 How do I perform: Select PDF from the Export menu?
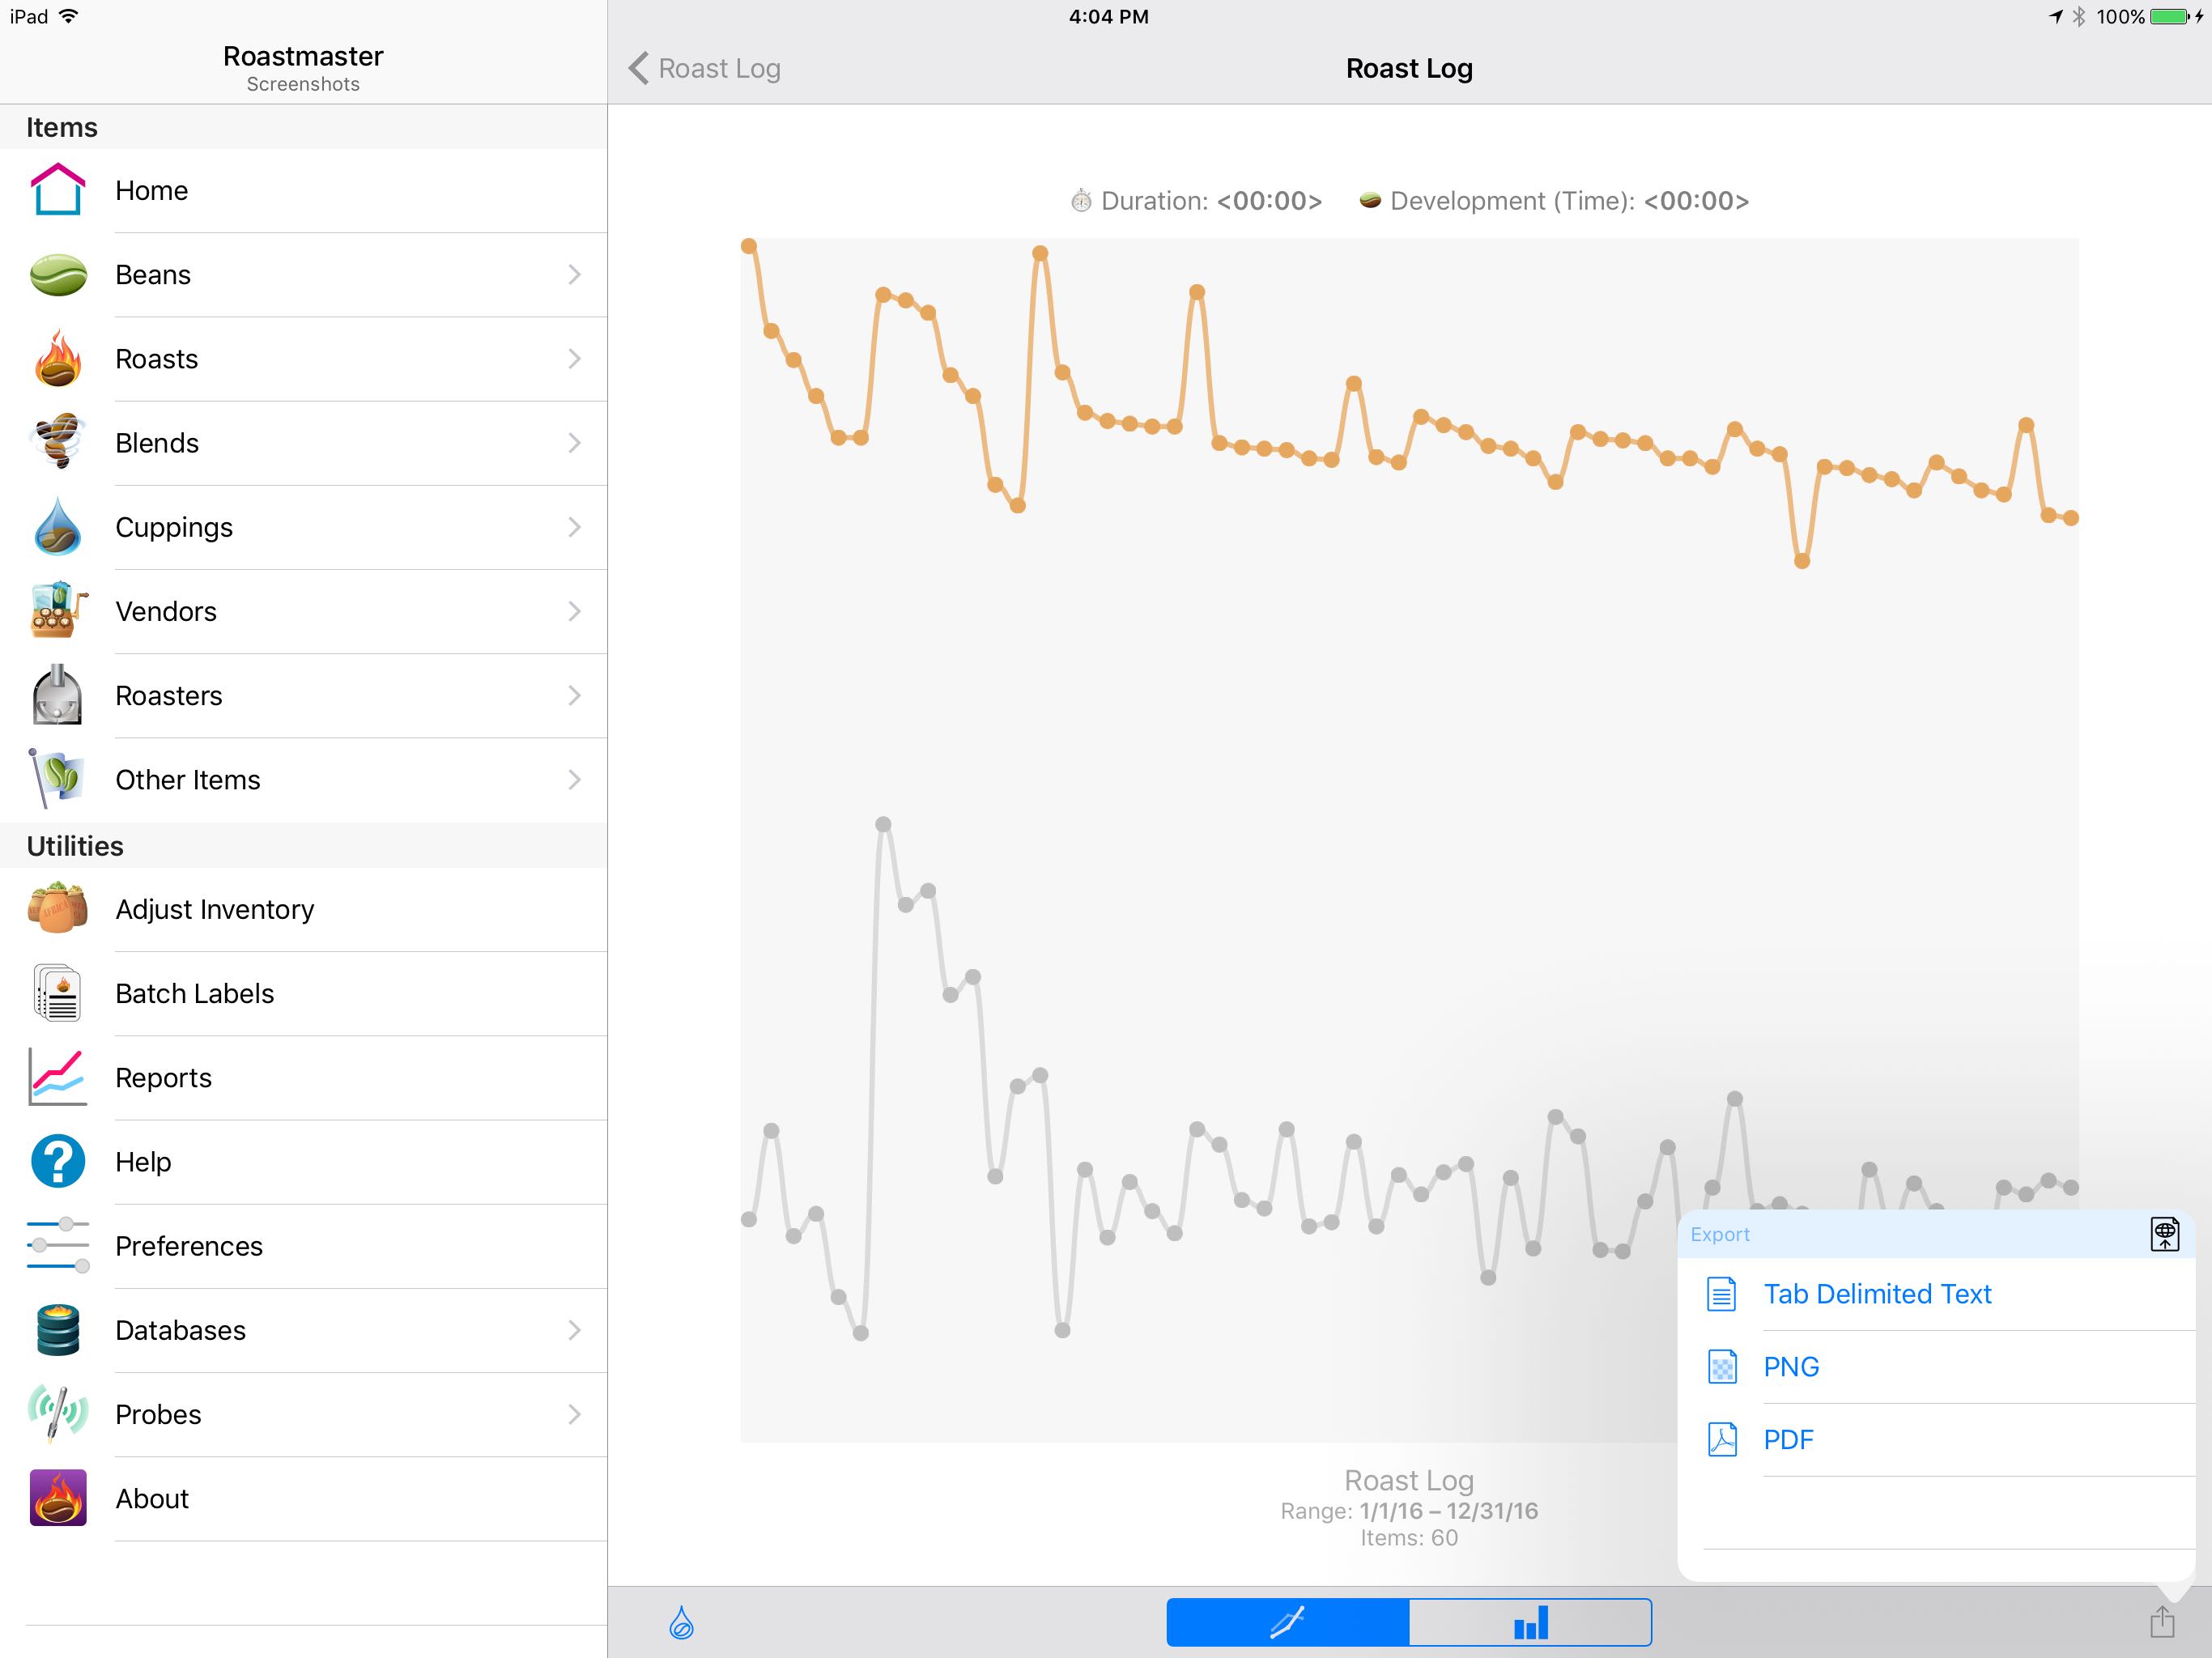[1787, 1440]
